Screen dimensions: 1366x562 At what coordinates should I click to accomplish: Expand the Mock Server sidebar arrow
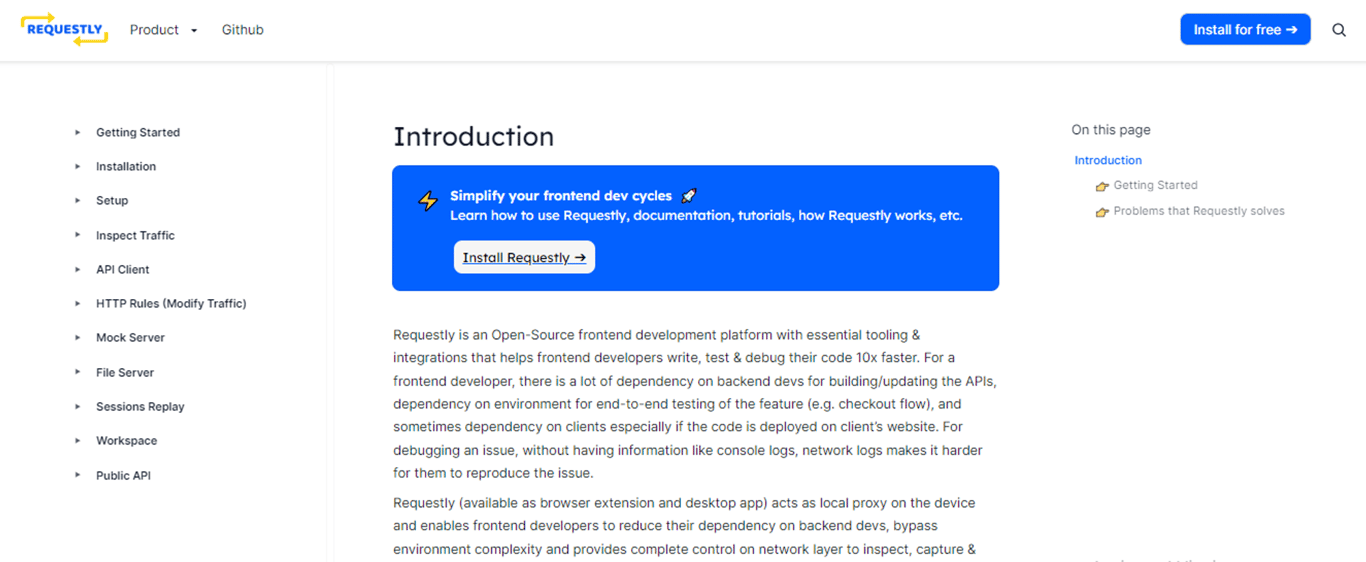point(78,337)
